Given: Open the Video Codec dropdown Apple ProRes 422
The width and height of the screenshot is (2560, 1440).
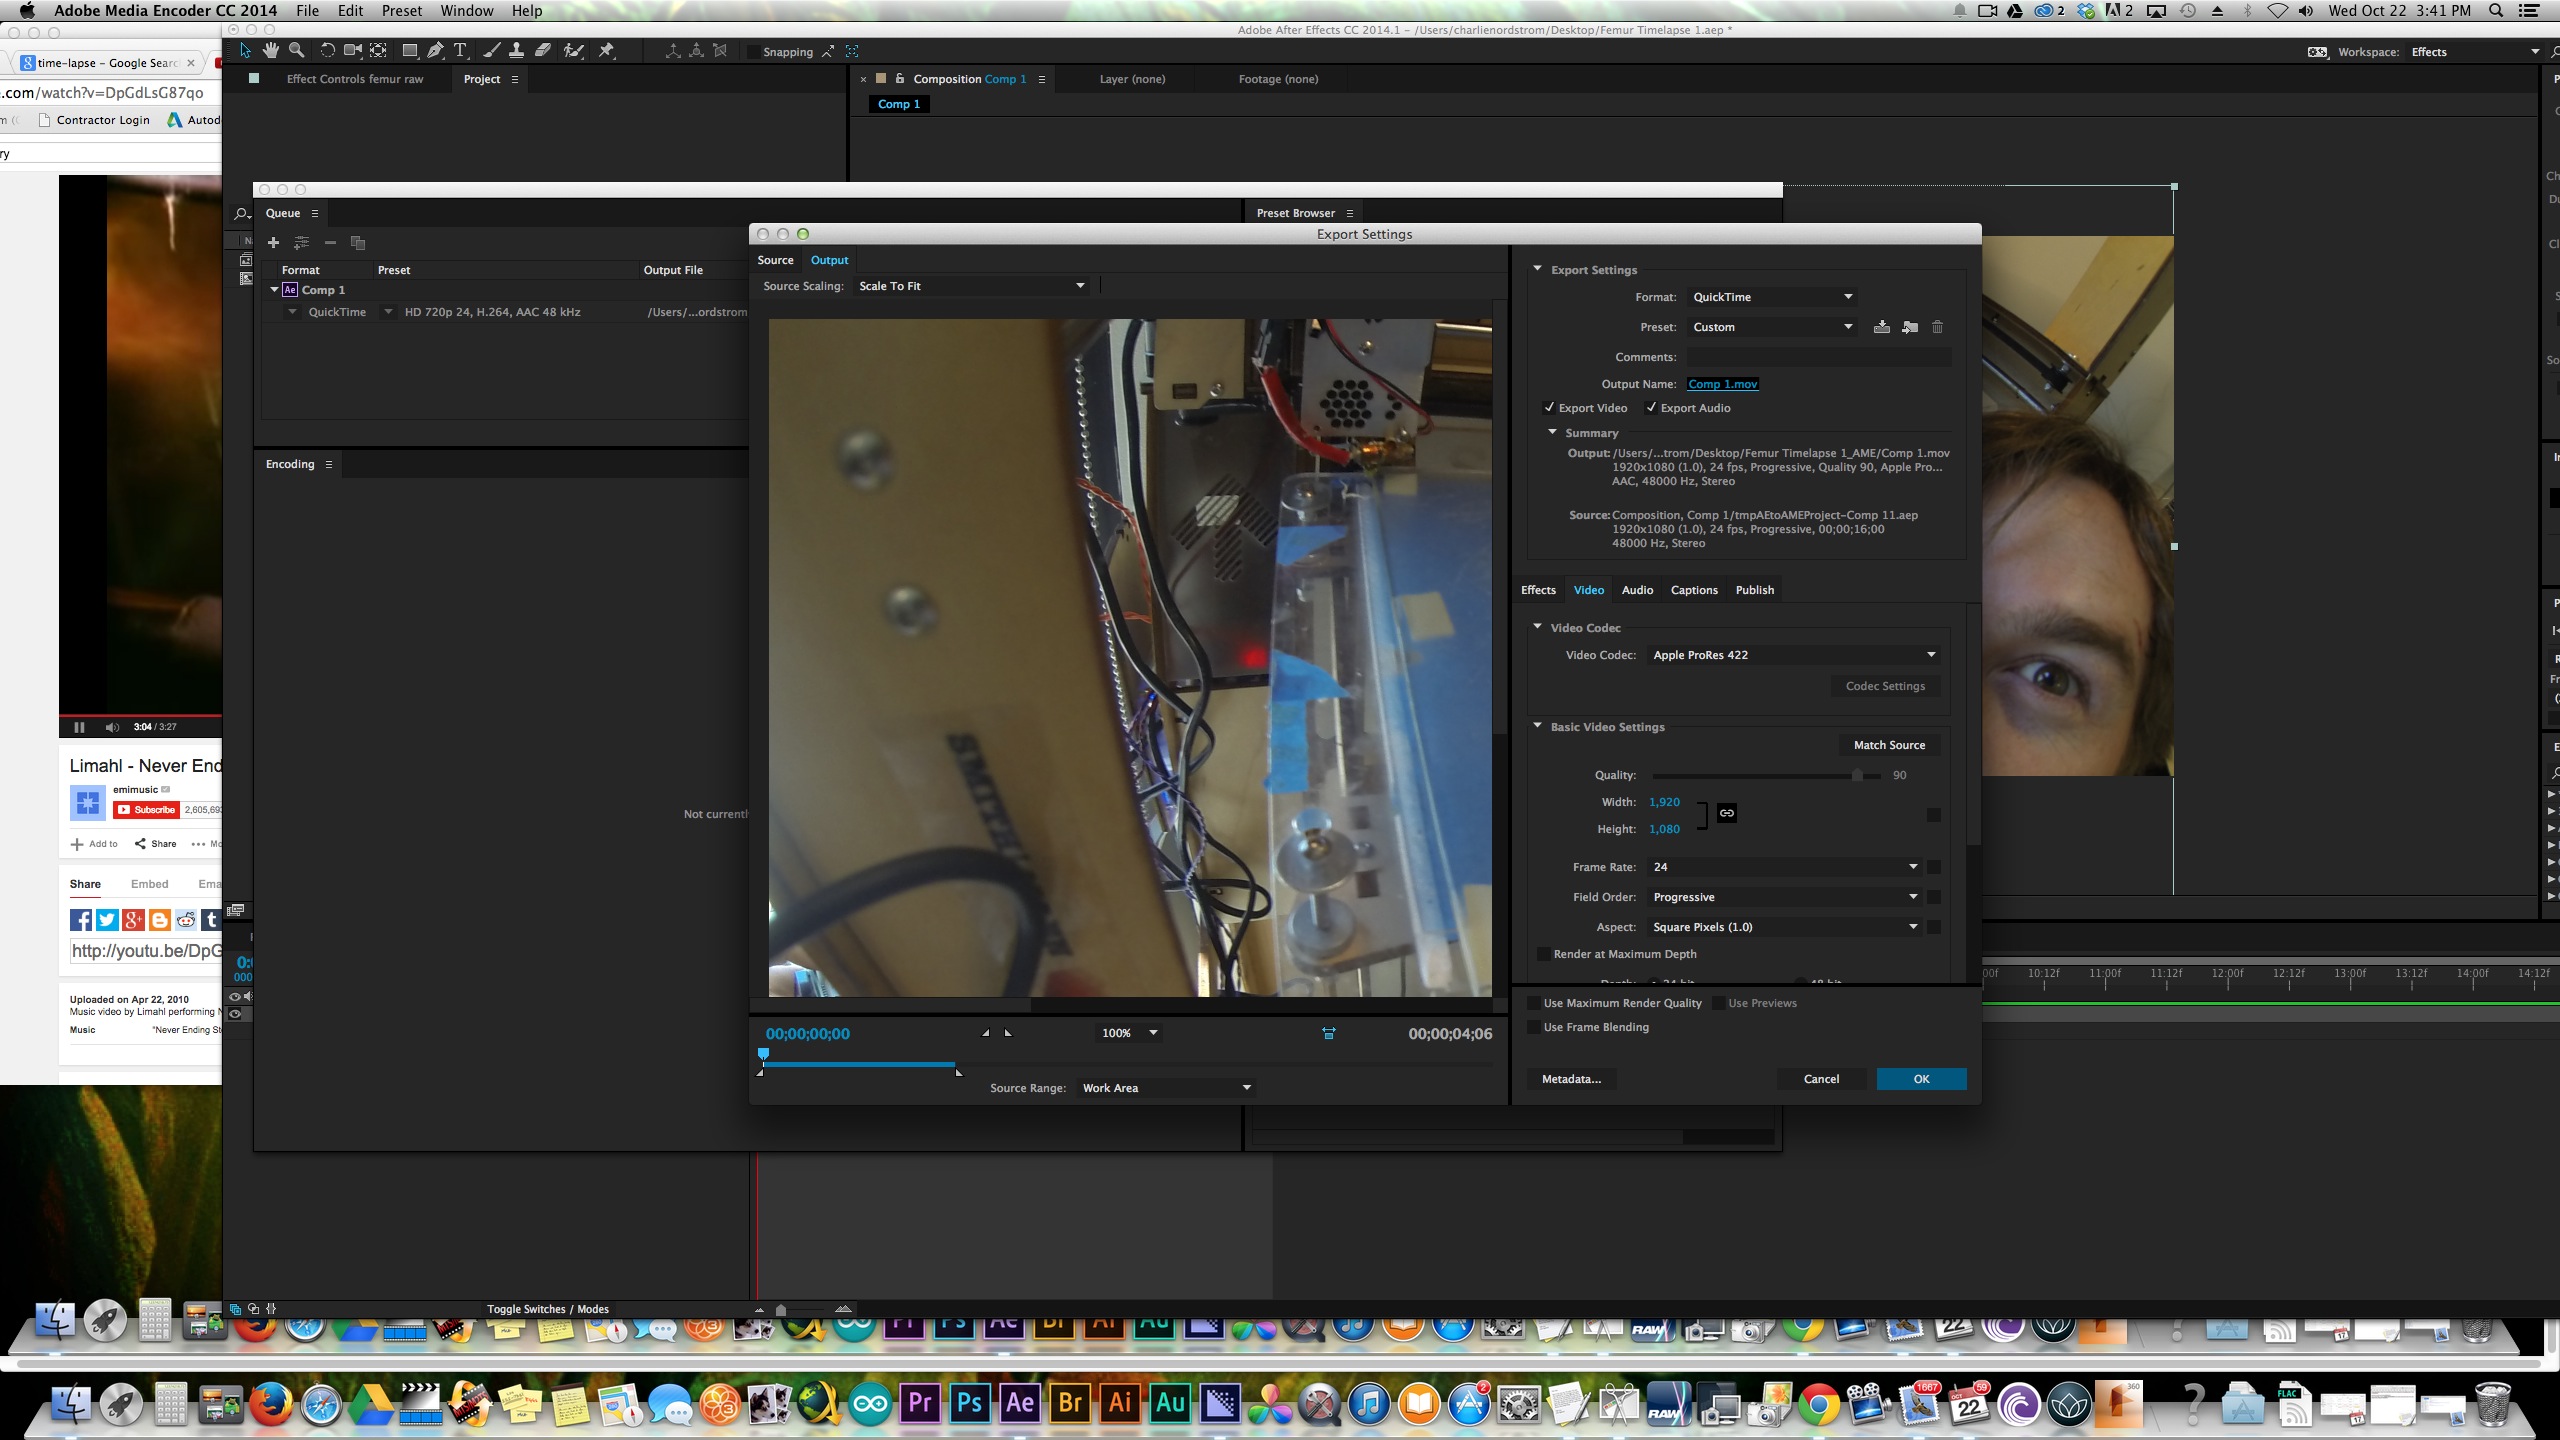Looking at the screenshot, I should click(1794, 655).
